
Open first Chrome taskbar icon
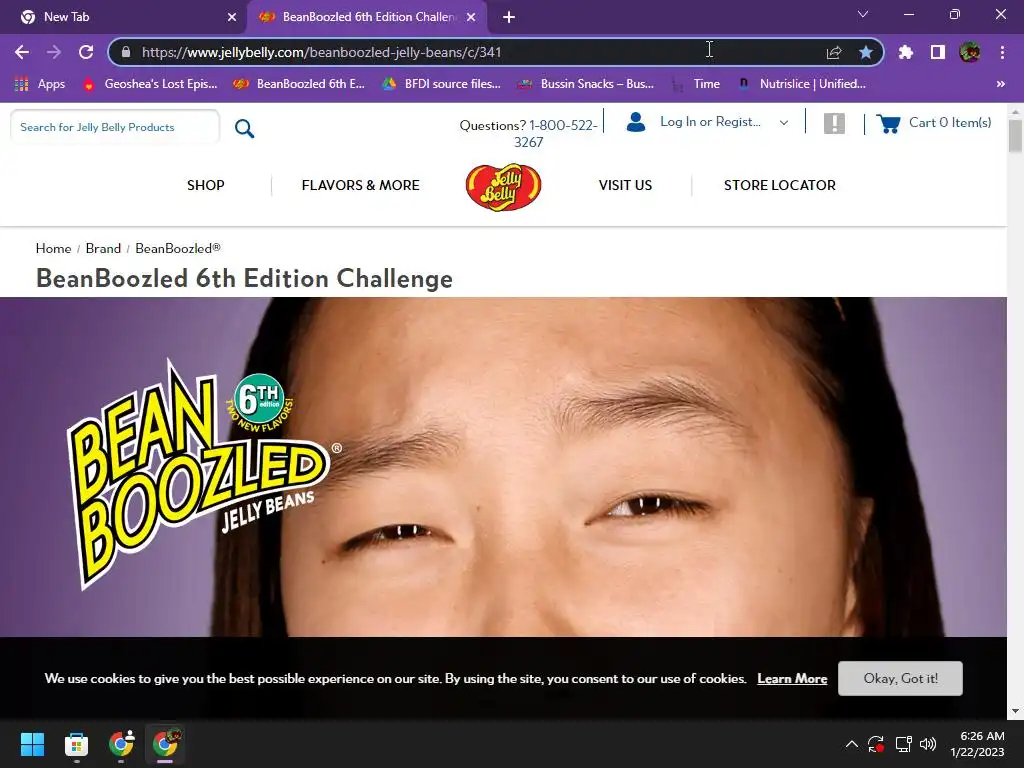pyautogui.click(x=121, y=744)
